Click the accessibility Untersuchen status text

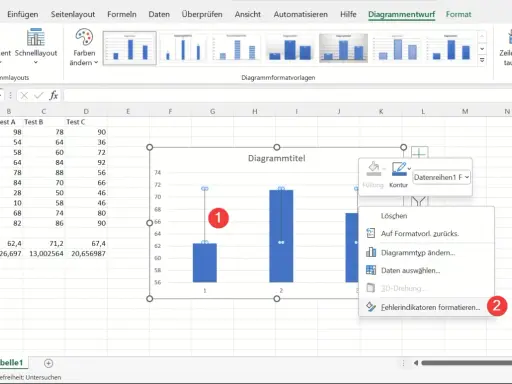[31, 377]
